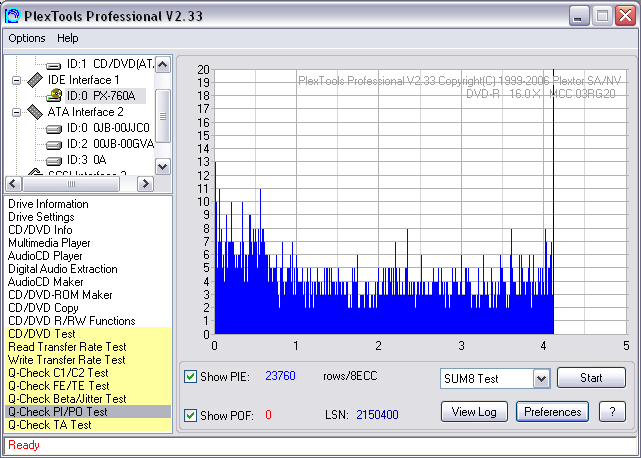Open Drive Settings function
Screen dimensions: 641x458
click(41, 217)
